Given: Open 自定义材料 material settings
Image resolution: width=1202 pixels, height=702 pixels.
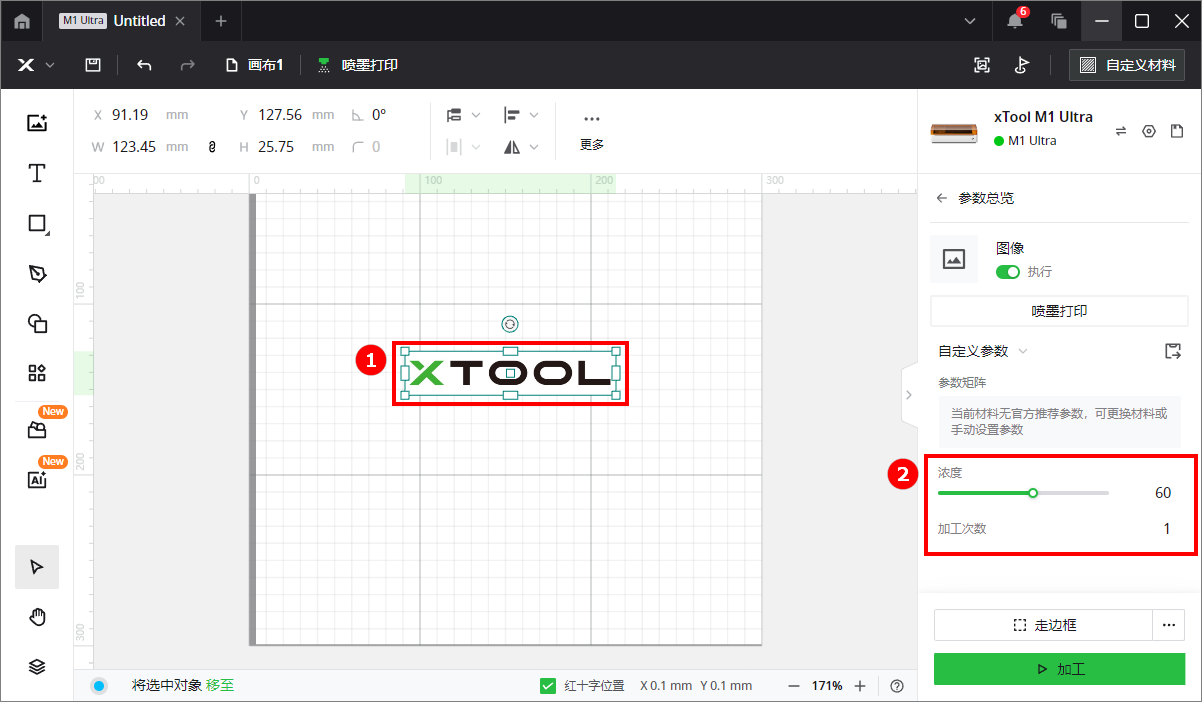Looking at the screenshot, I should 1127,65.
